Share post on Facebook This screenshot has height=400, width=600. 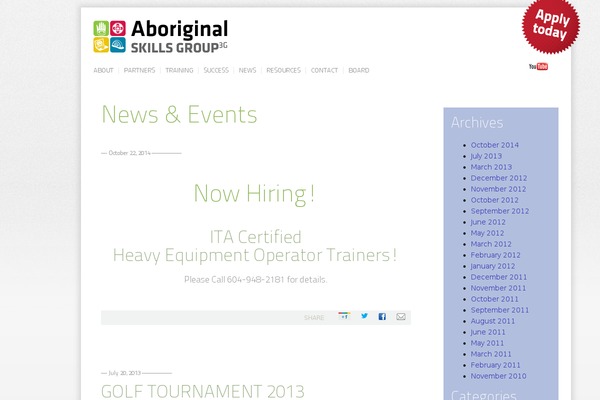tap(382, 316)
